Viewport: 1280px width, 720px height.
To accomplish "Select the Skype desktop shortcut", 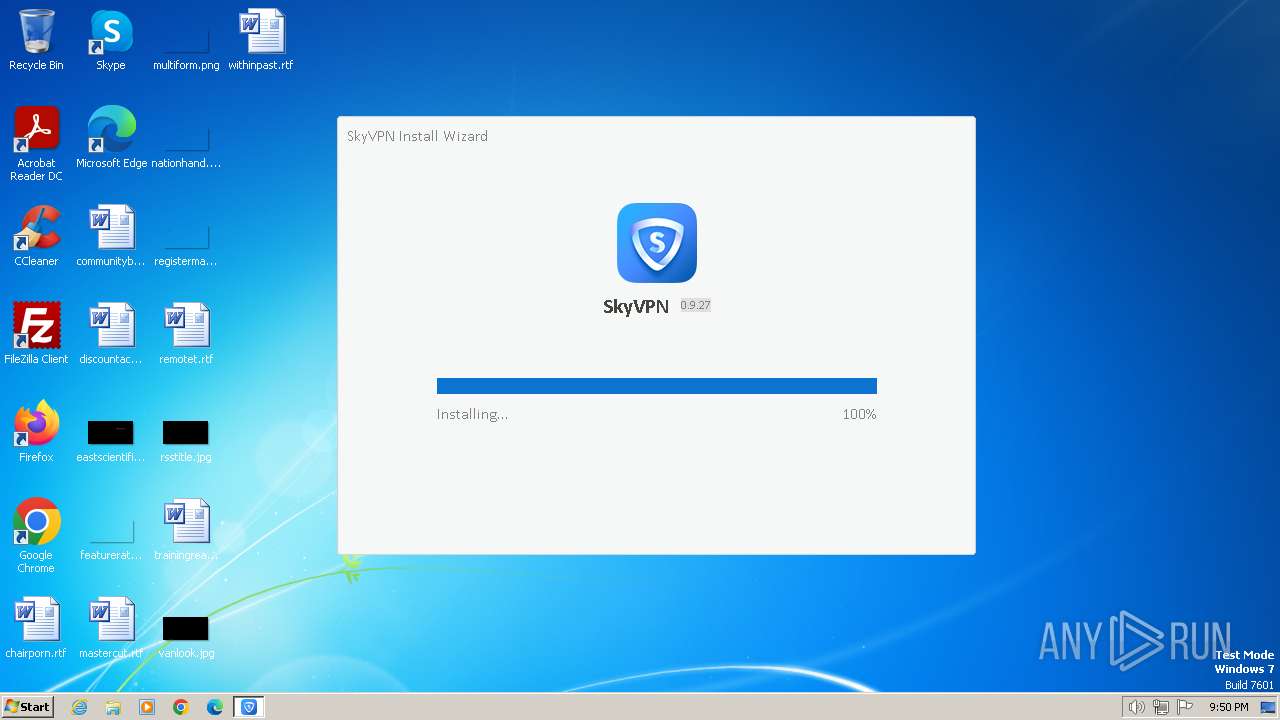I will 111,40.
